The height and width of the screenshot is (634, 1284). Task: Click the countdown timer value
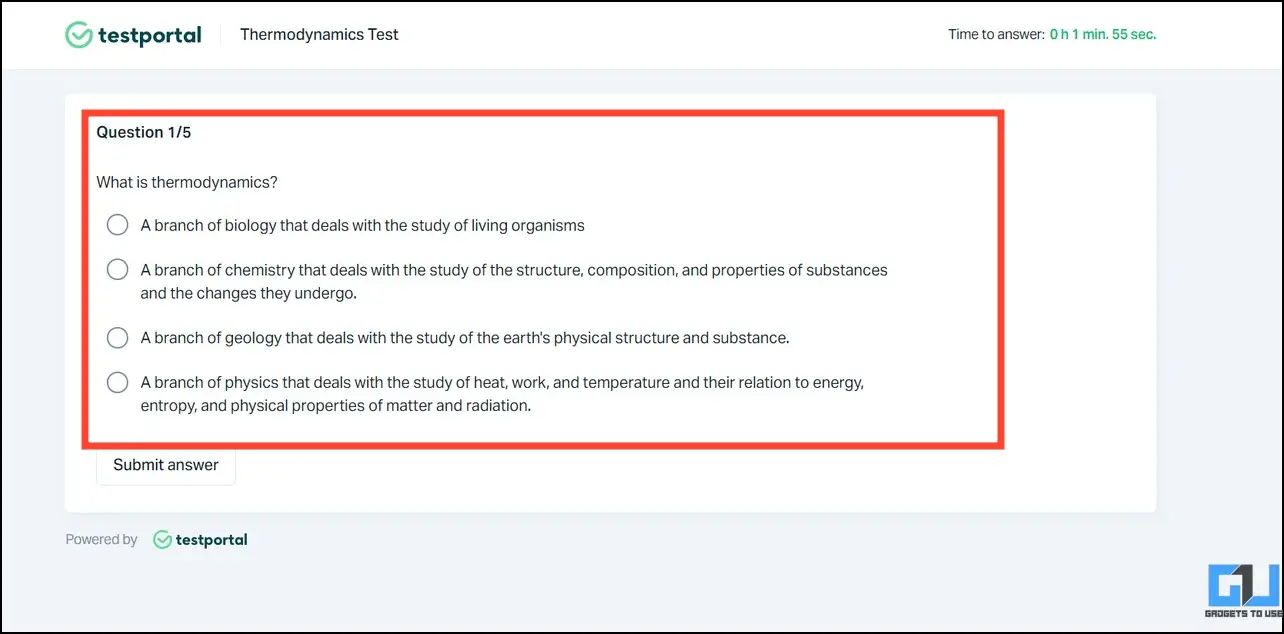[x=1103, y=35]
